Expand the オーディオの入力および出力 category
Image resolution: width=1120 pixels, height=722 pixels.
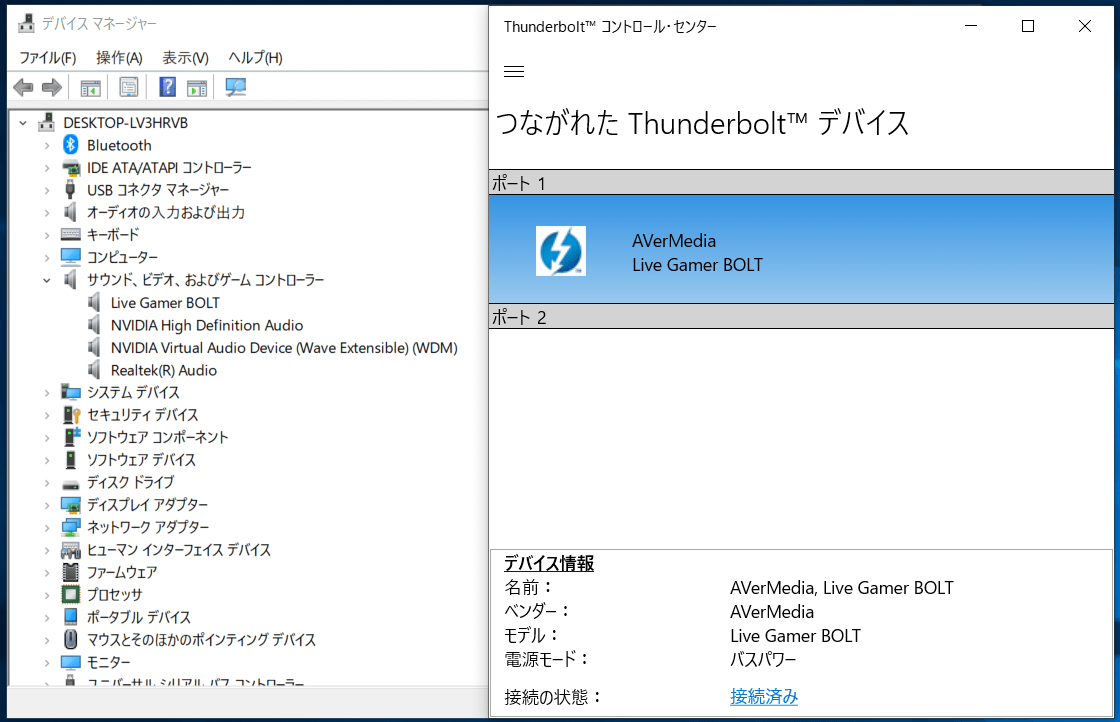click(x=47, y=213)
